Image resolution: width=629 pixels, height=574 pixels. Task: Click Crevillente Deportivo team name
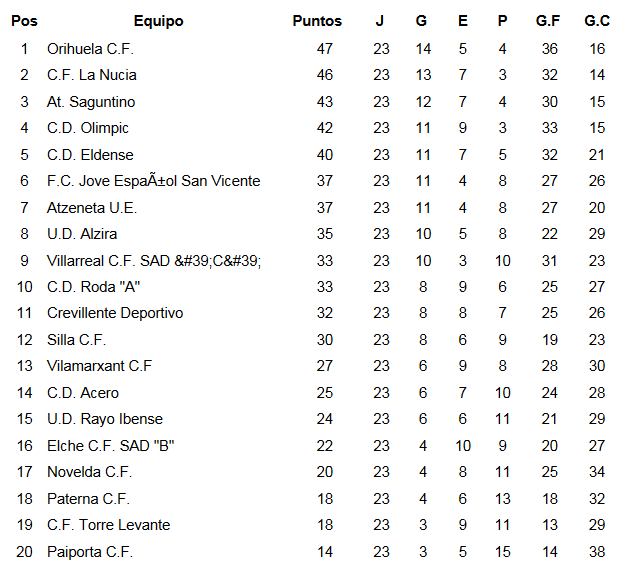pyautogui.click(x=115, y=313)
